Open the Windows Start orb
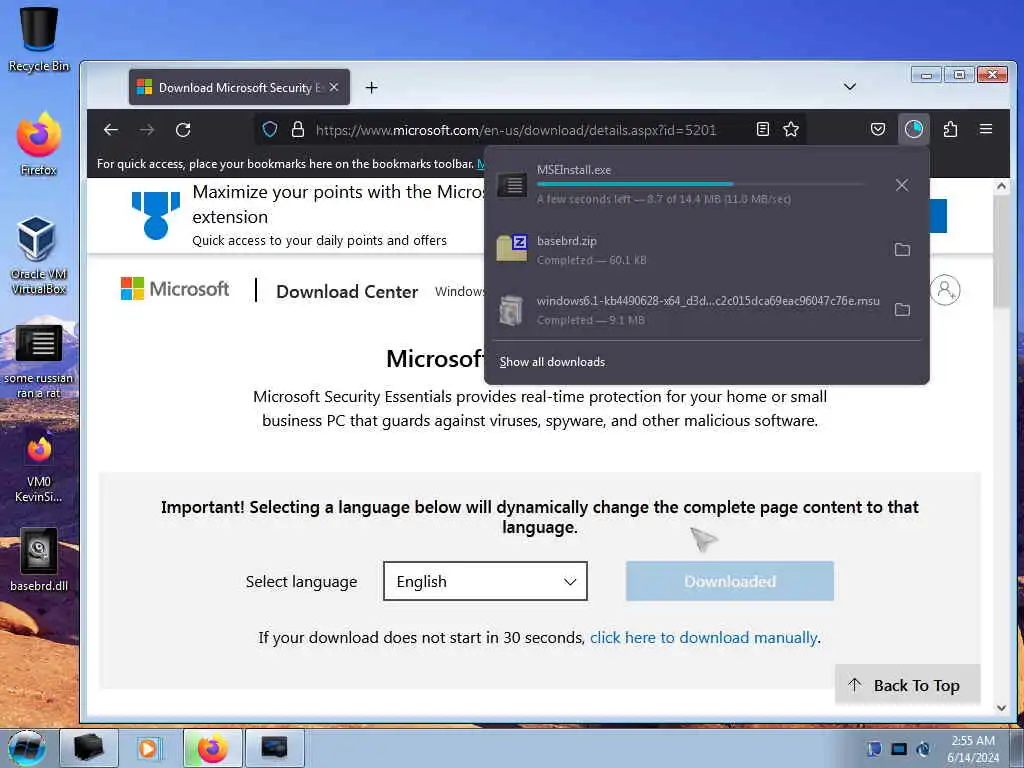The image size is (1024, 768). 27,747
